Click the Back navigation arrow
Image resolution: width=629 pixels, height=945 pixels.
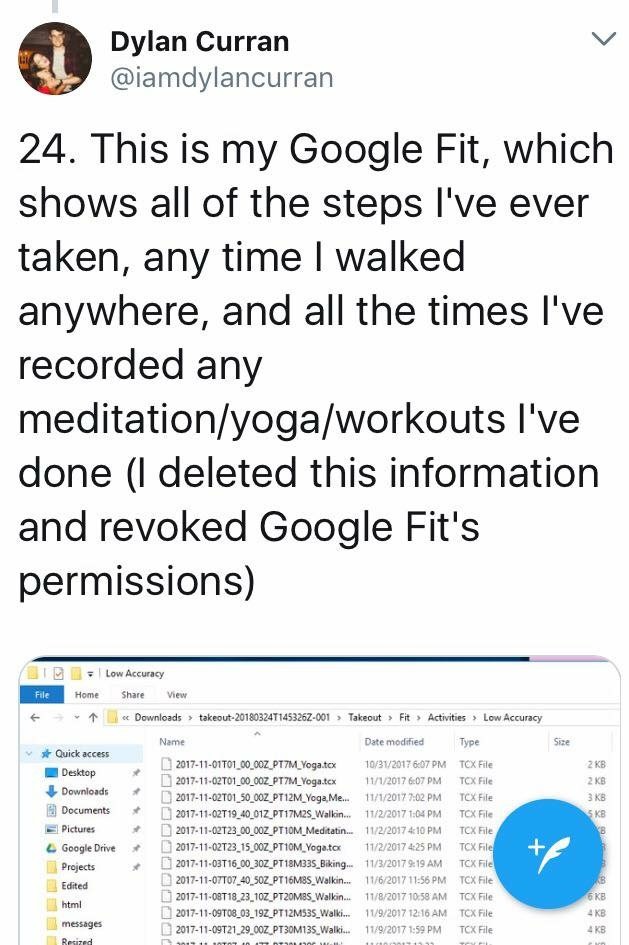pyautogui.click(x=35, y=717)
